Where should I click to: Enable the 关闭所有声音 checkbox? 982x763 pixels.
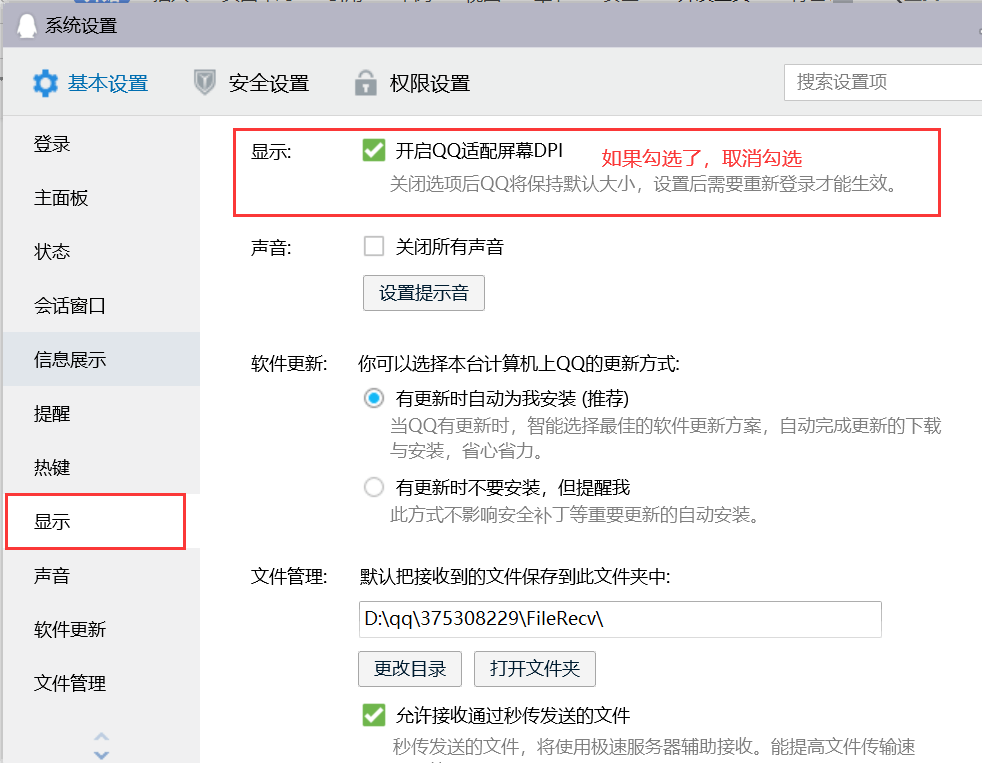(374, 246)
